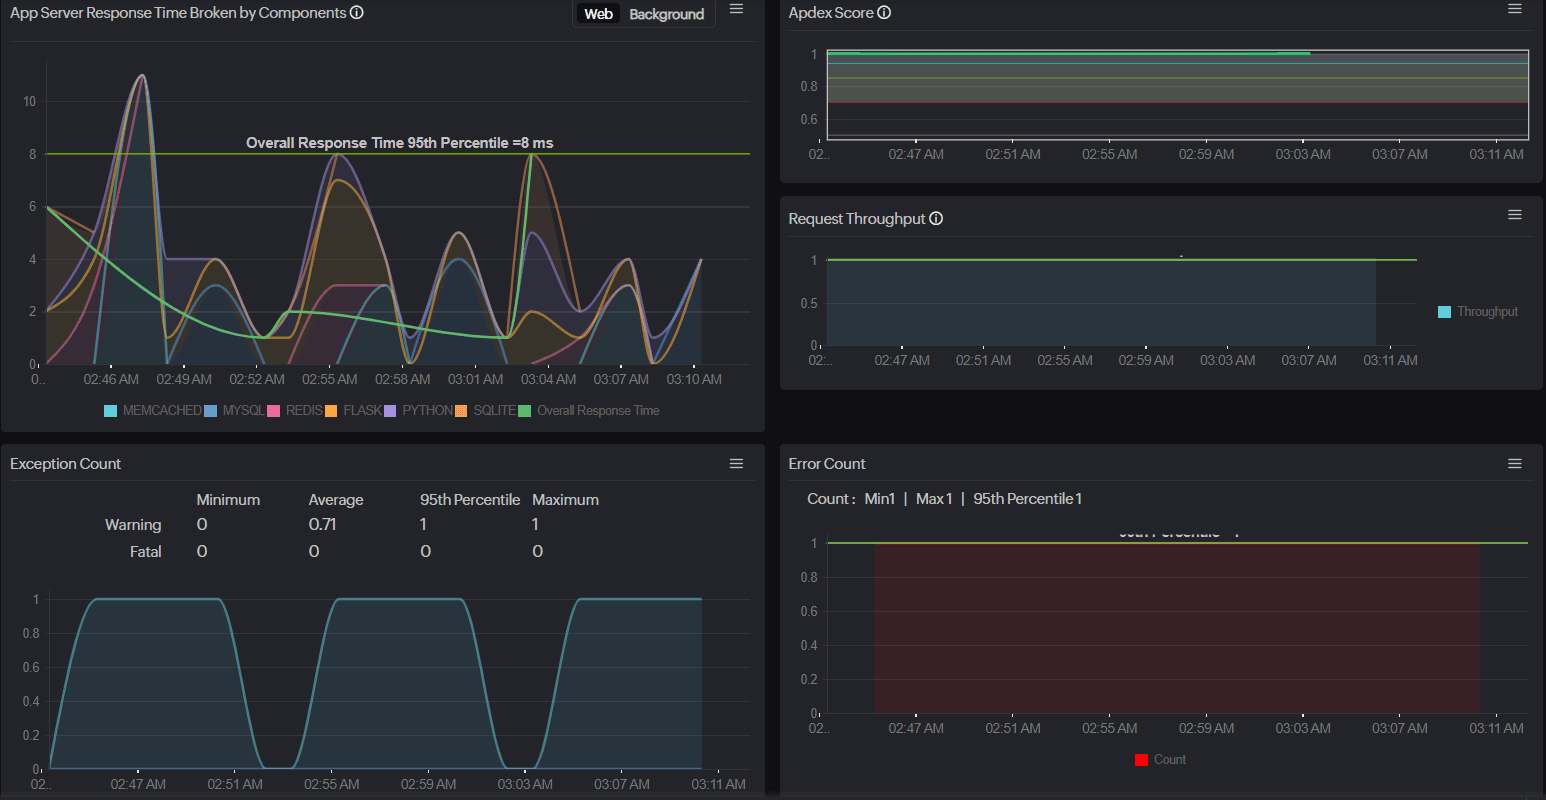Open the Exception Count panel title
This screenshot has width=1546, height=800.
pos(65,463)
